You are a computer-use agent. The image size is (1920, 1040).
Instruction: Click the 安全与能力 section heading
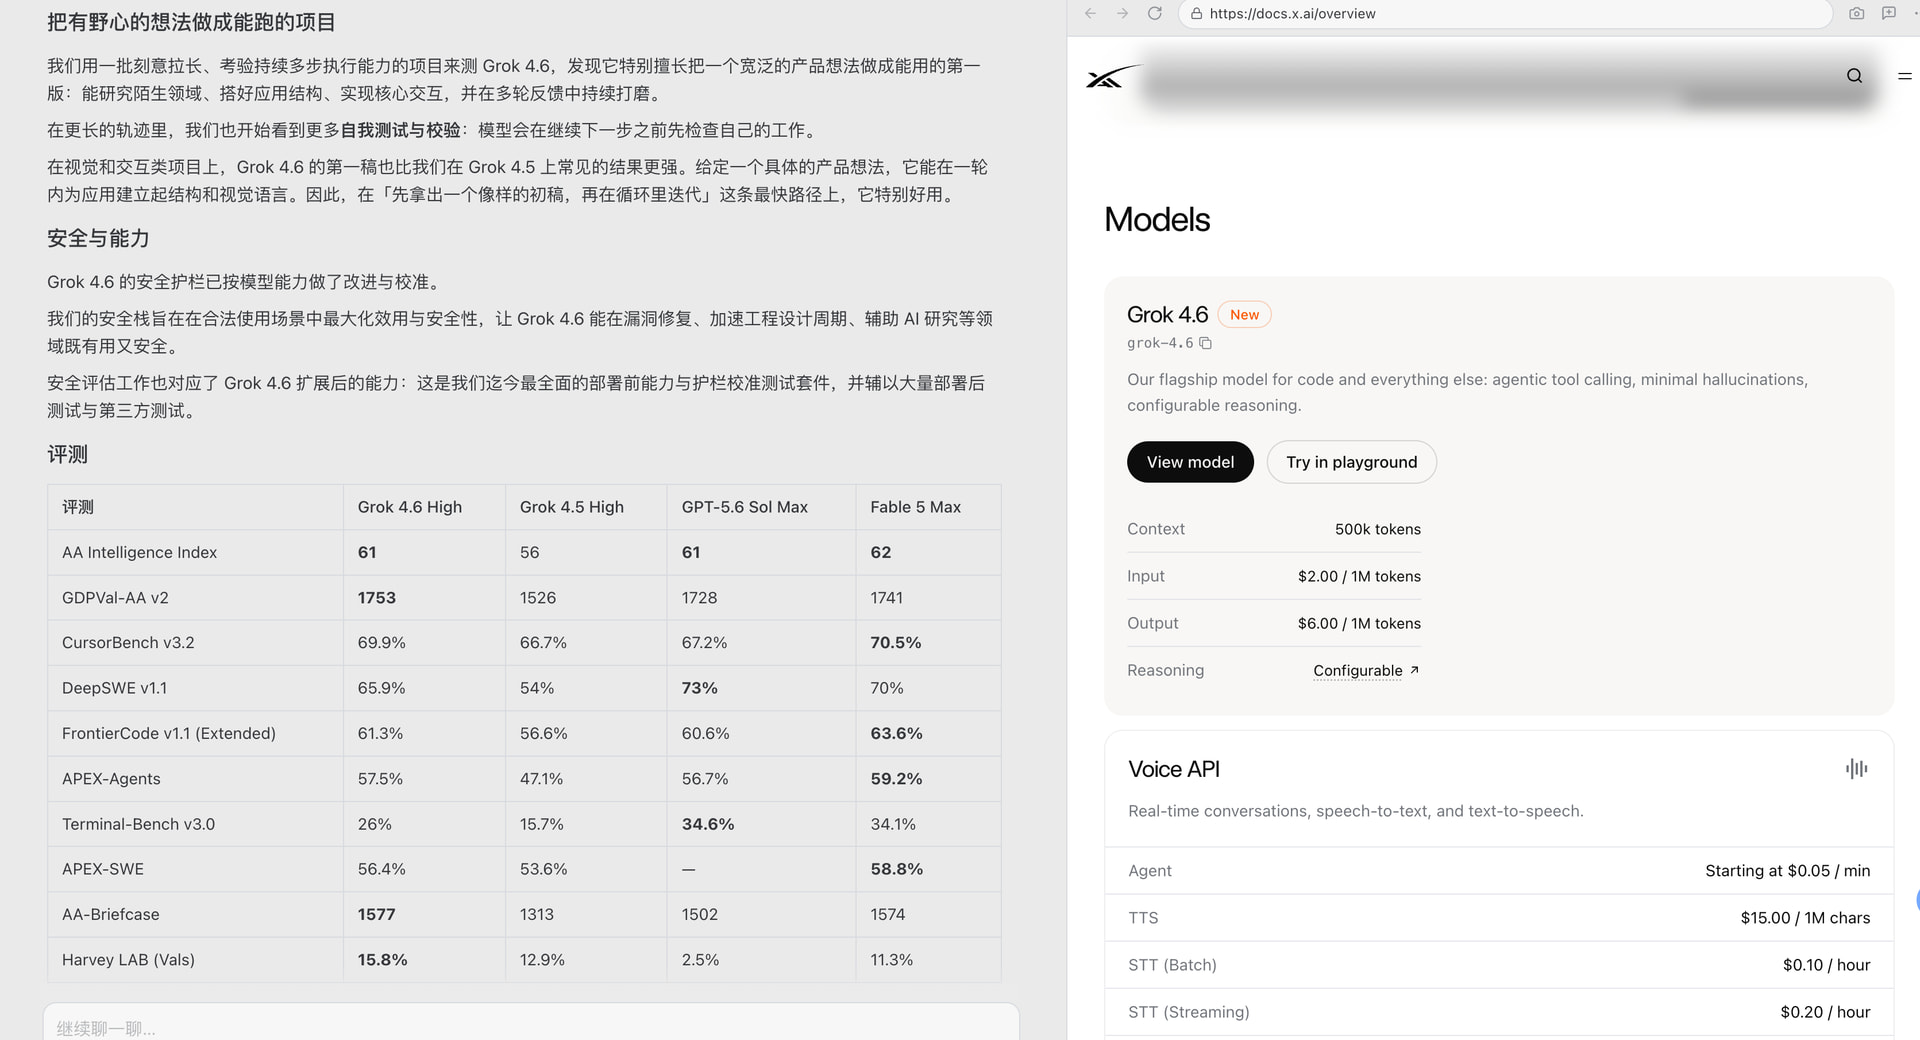point(98,238)
